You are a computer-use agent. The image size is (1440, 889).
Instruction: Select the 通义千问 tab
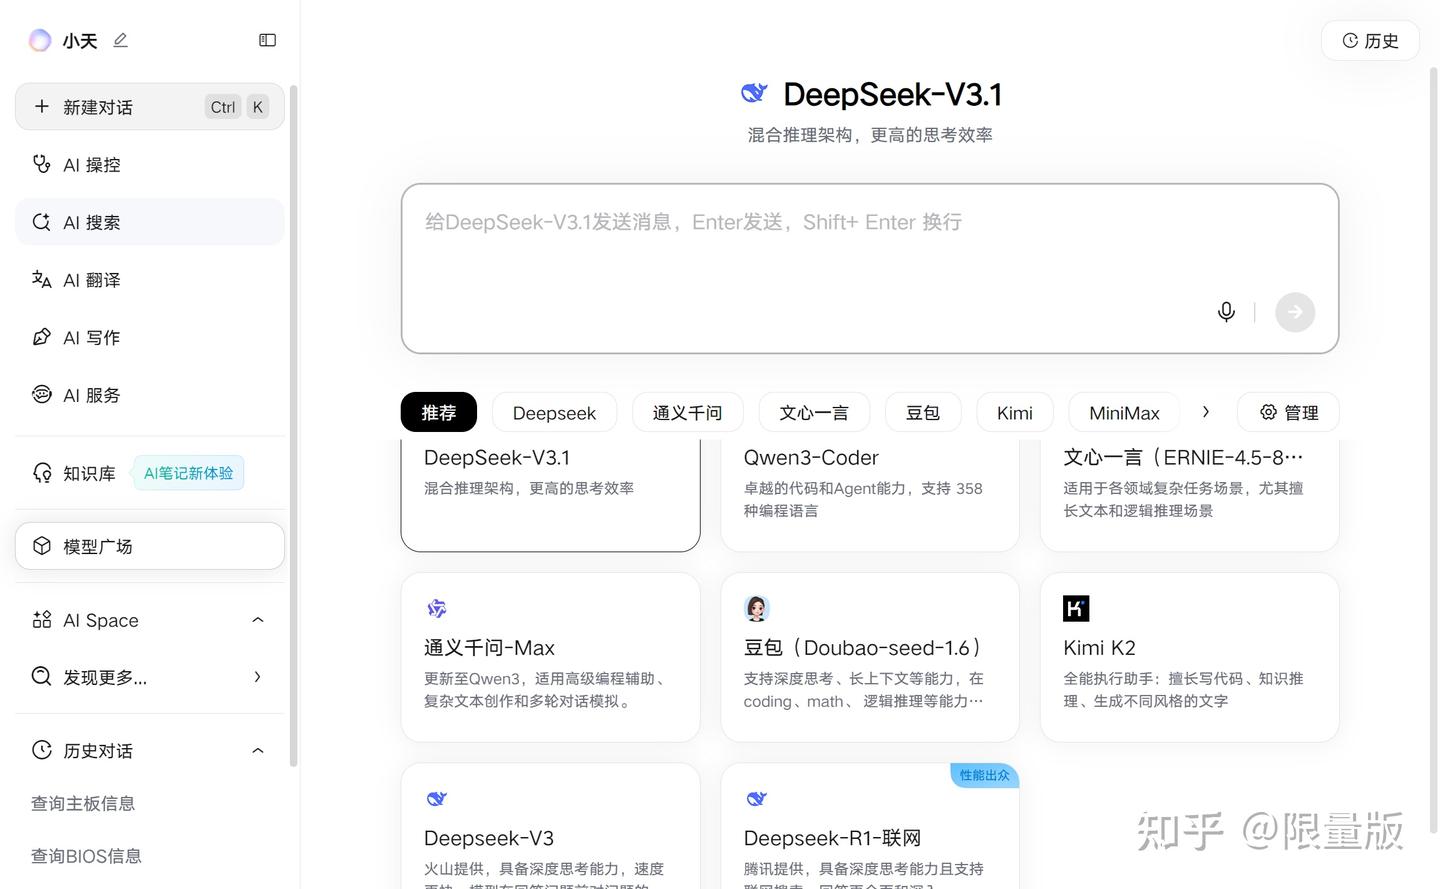coord(687,412)
